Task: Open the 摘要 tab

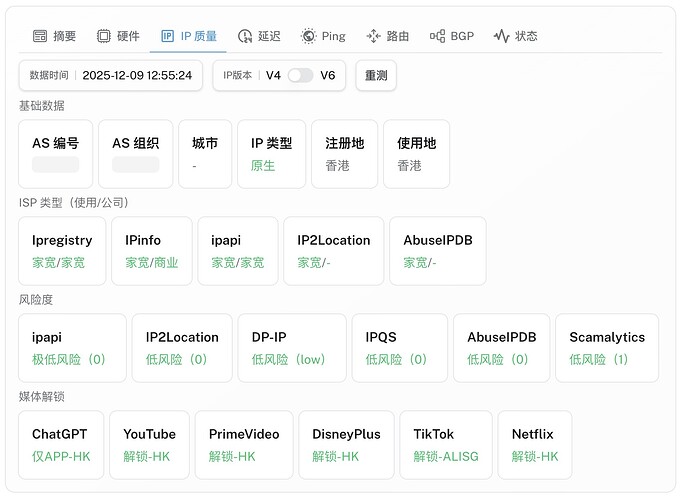Action: click(x=54, y=36)
